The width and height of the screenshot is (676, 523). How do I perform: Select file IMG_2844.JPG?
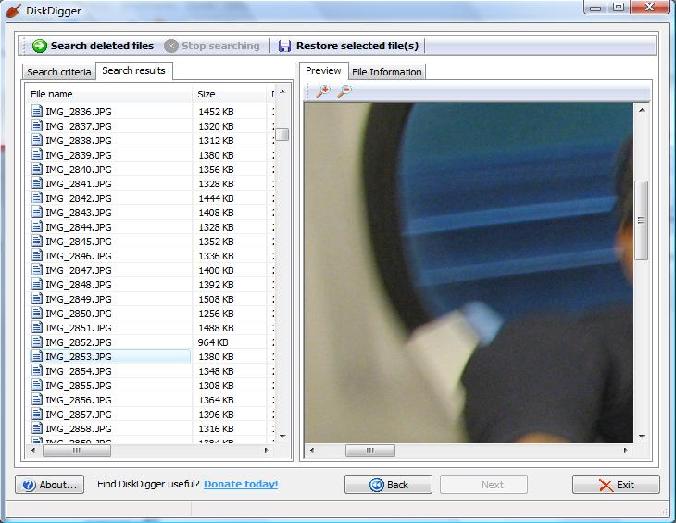click(x=78, y=227)
